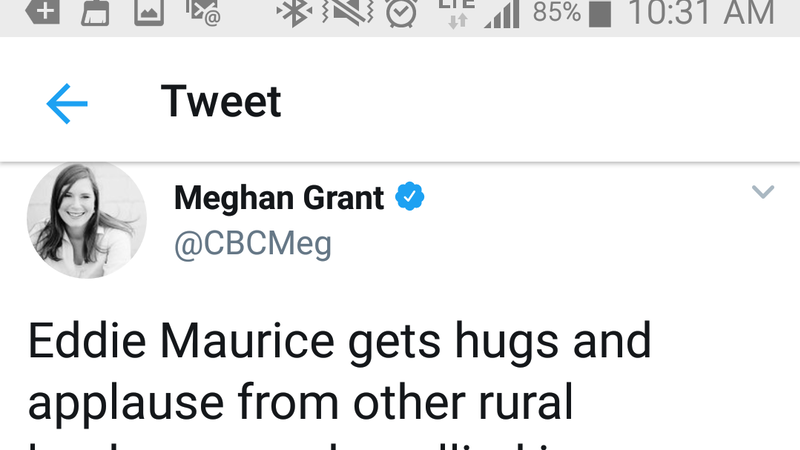Tap the blue back arrow
The width and height of the screenshot is (800, 450).
tap(67, 103)
